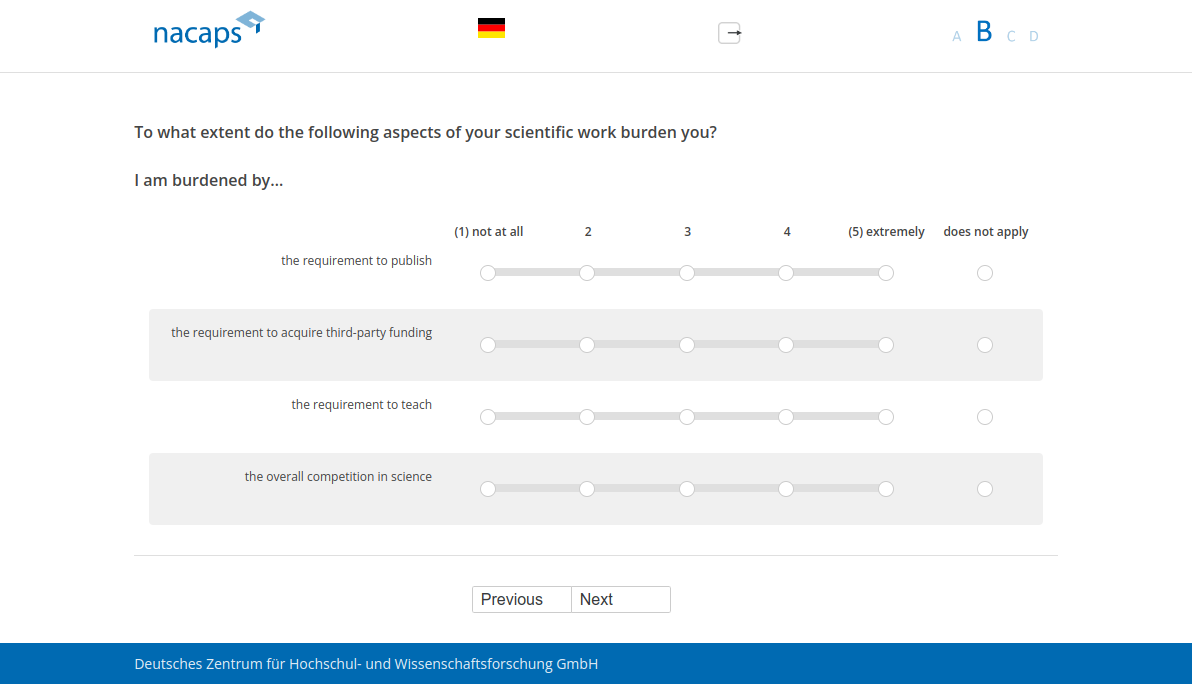Image resolution: width=1192 pixels, height=693 pixels.
Task: Switch language using the German flag
Action: pos(491,28)
